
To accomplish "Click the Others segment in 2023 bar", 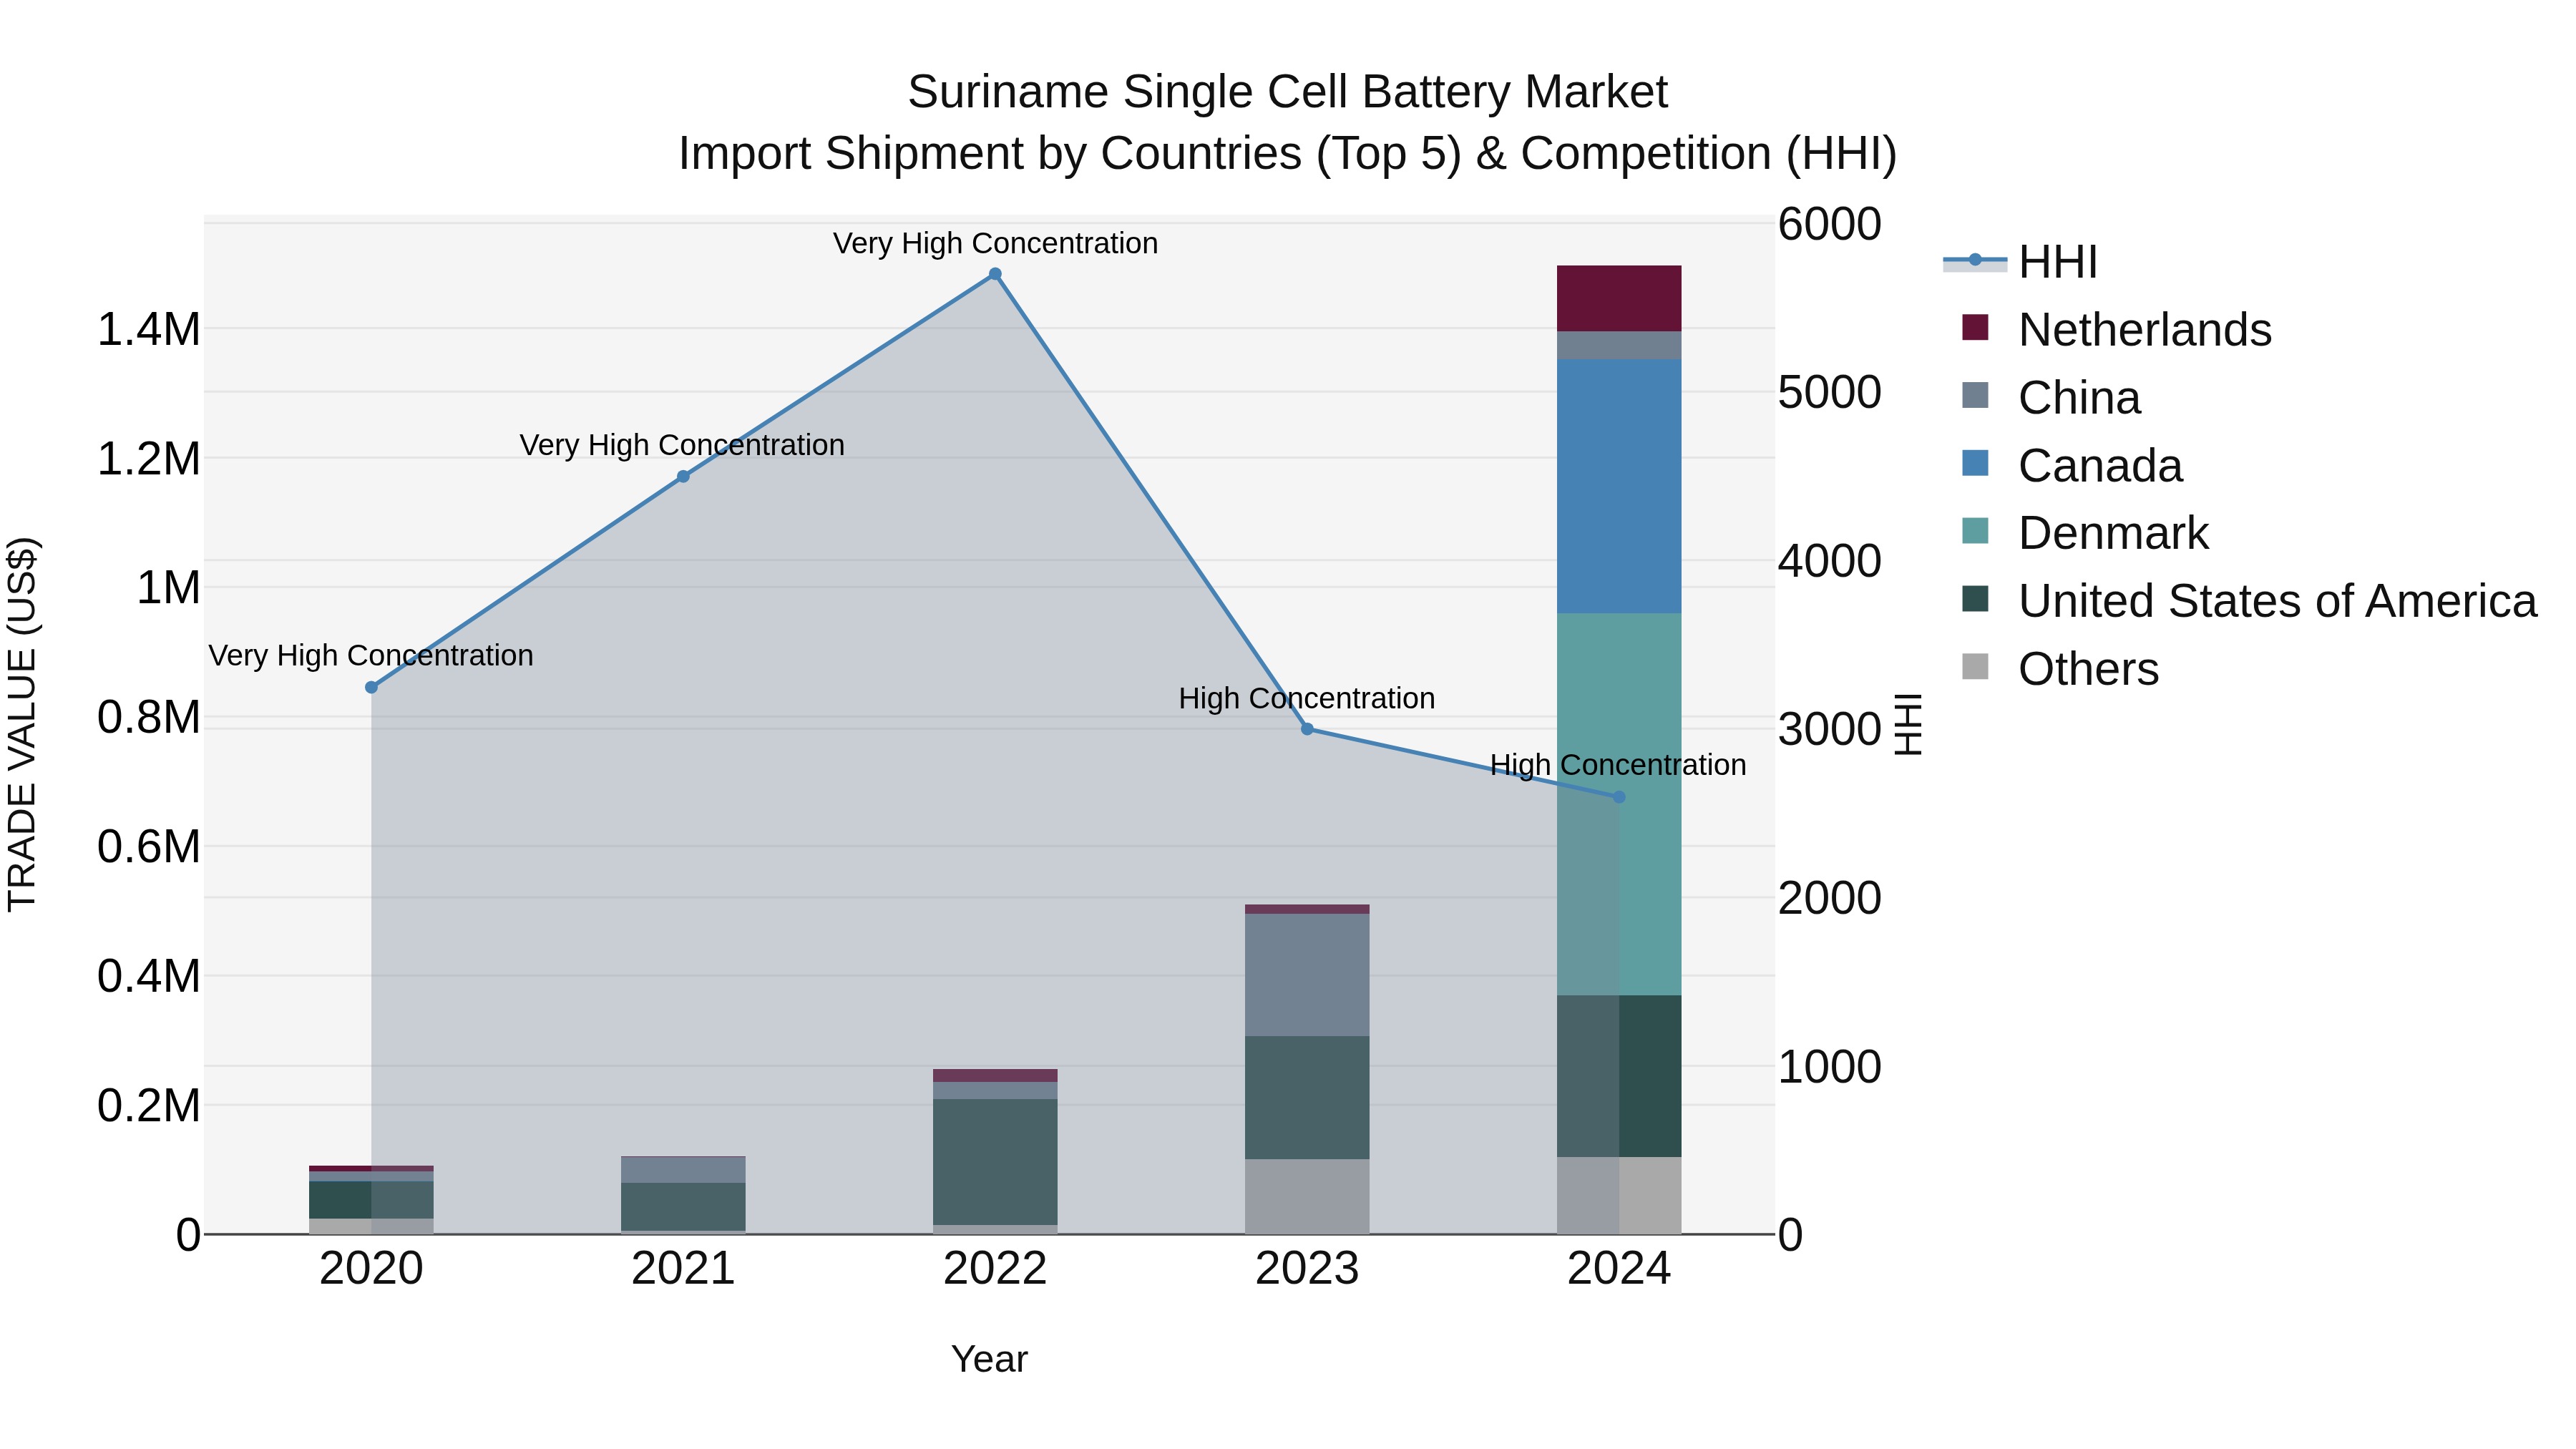I will [1307, 1197].
